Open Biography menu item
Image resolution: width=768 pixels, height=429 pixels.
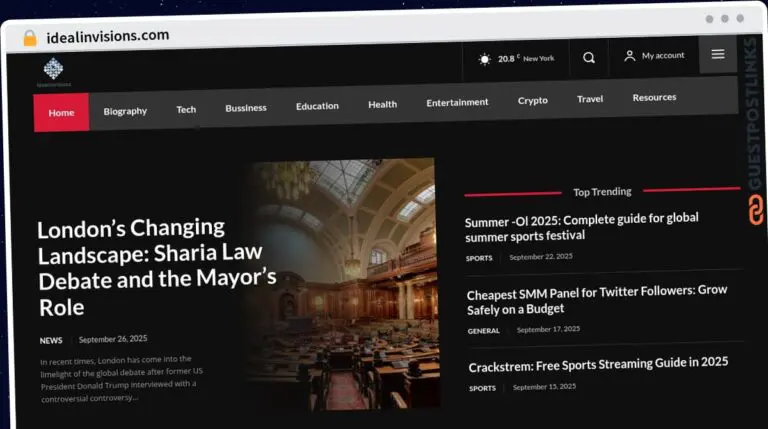pyautogui.click(x=125, y=111)
